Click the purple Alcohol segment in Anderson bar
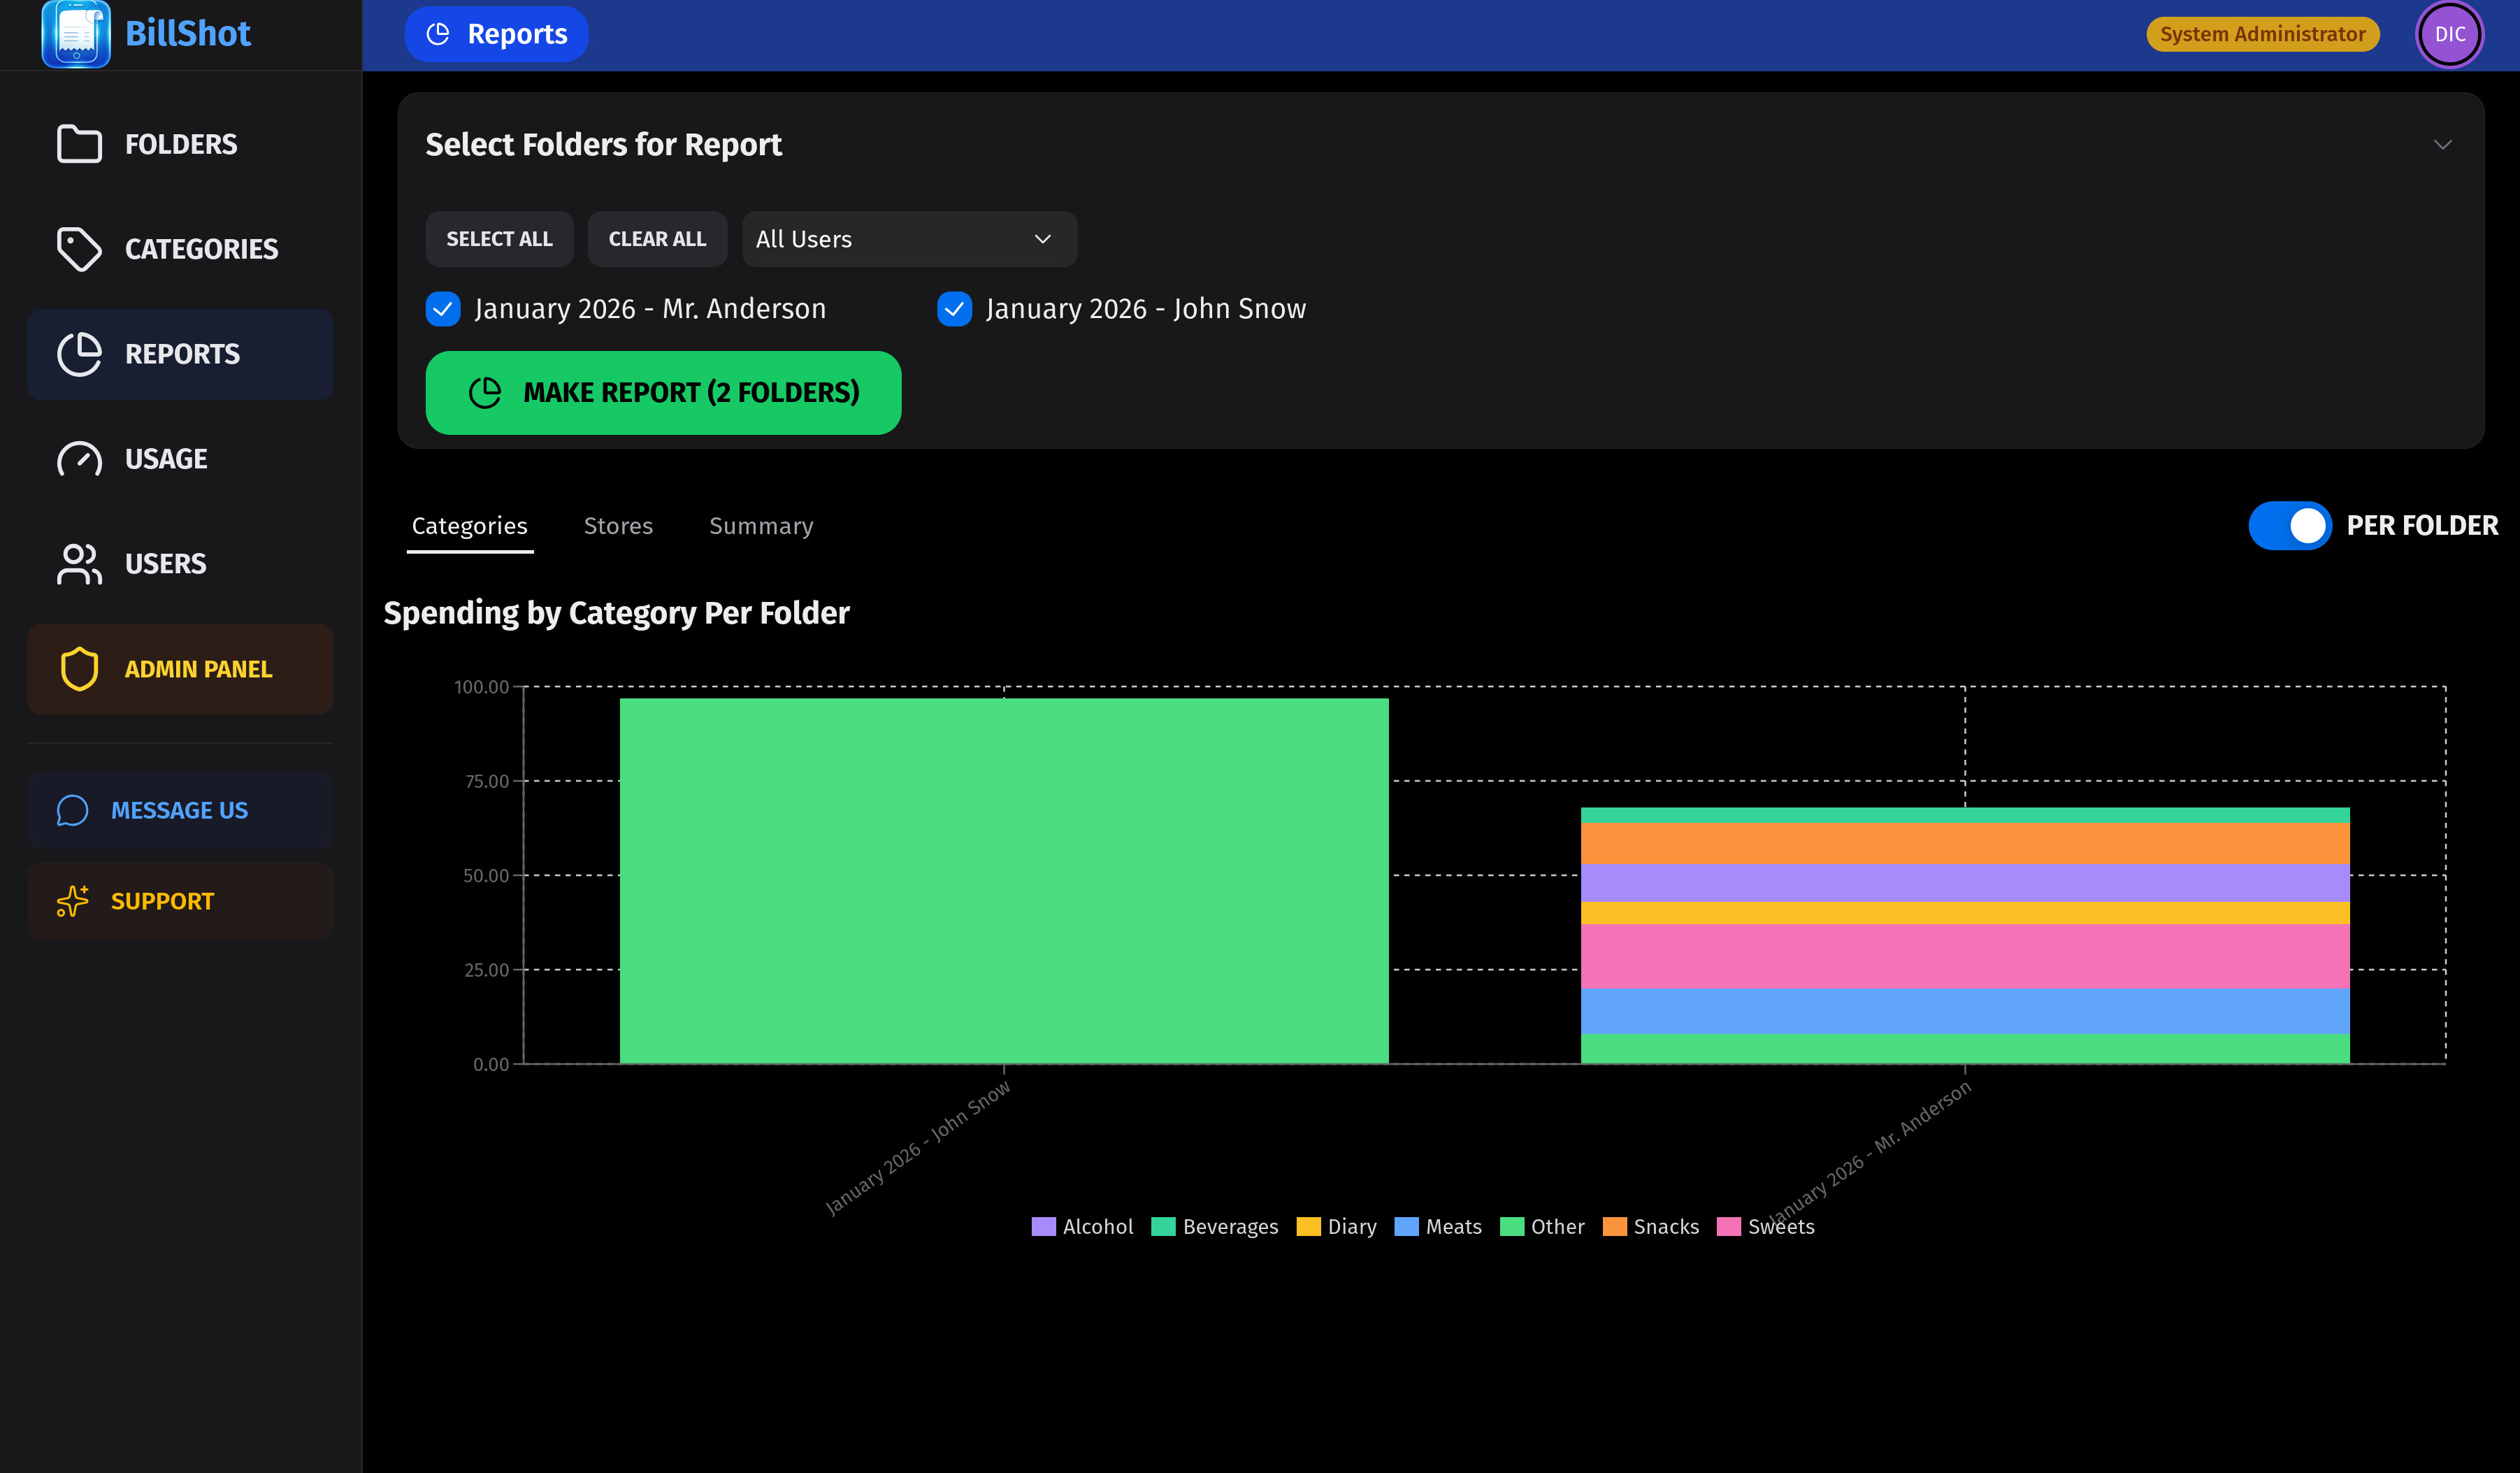Screen dimensions: 2520x1473 pyautogui.click(x=1965, y=883)
